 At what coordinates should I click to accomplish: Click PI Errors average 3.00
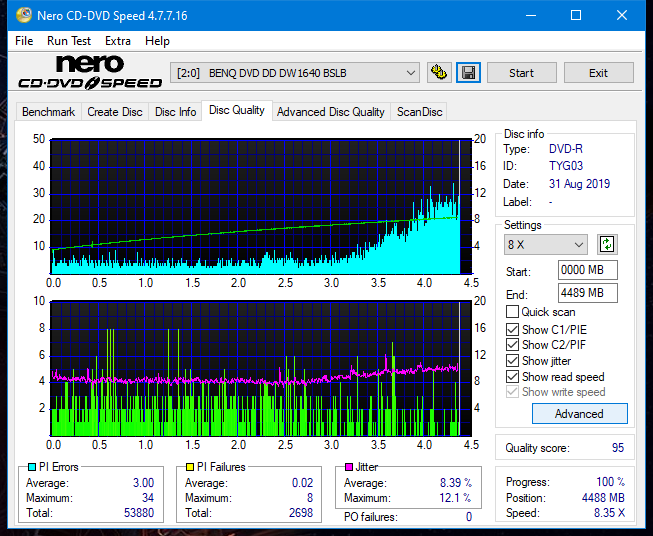pos(143,483)
